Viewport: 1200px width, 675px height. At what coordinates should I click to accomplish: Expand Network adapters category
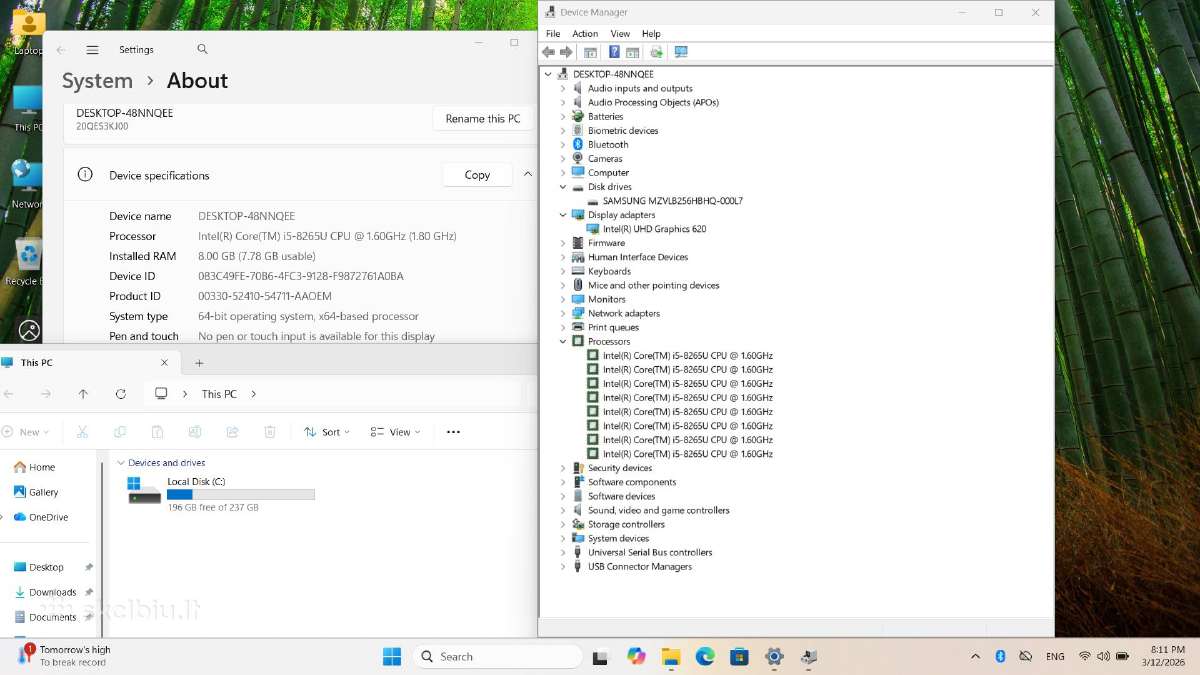[563, 314]
